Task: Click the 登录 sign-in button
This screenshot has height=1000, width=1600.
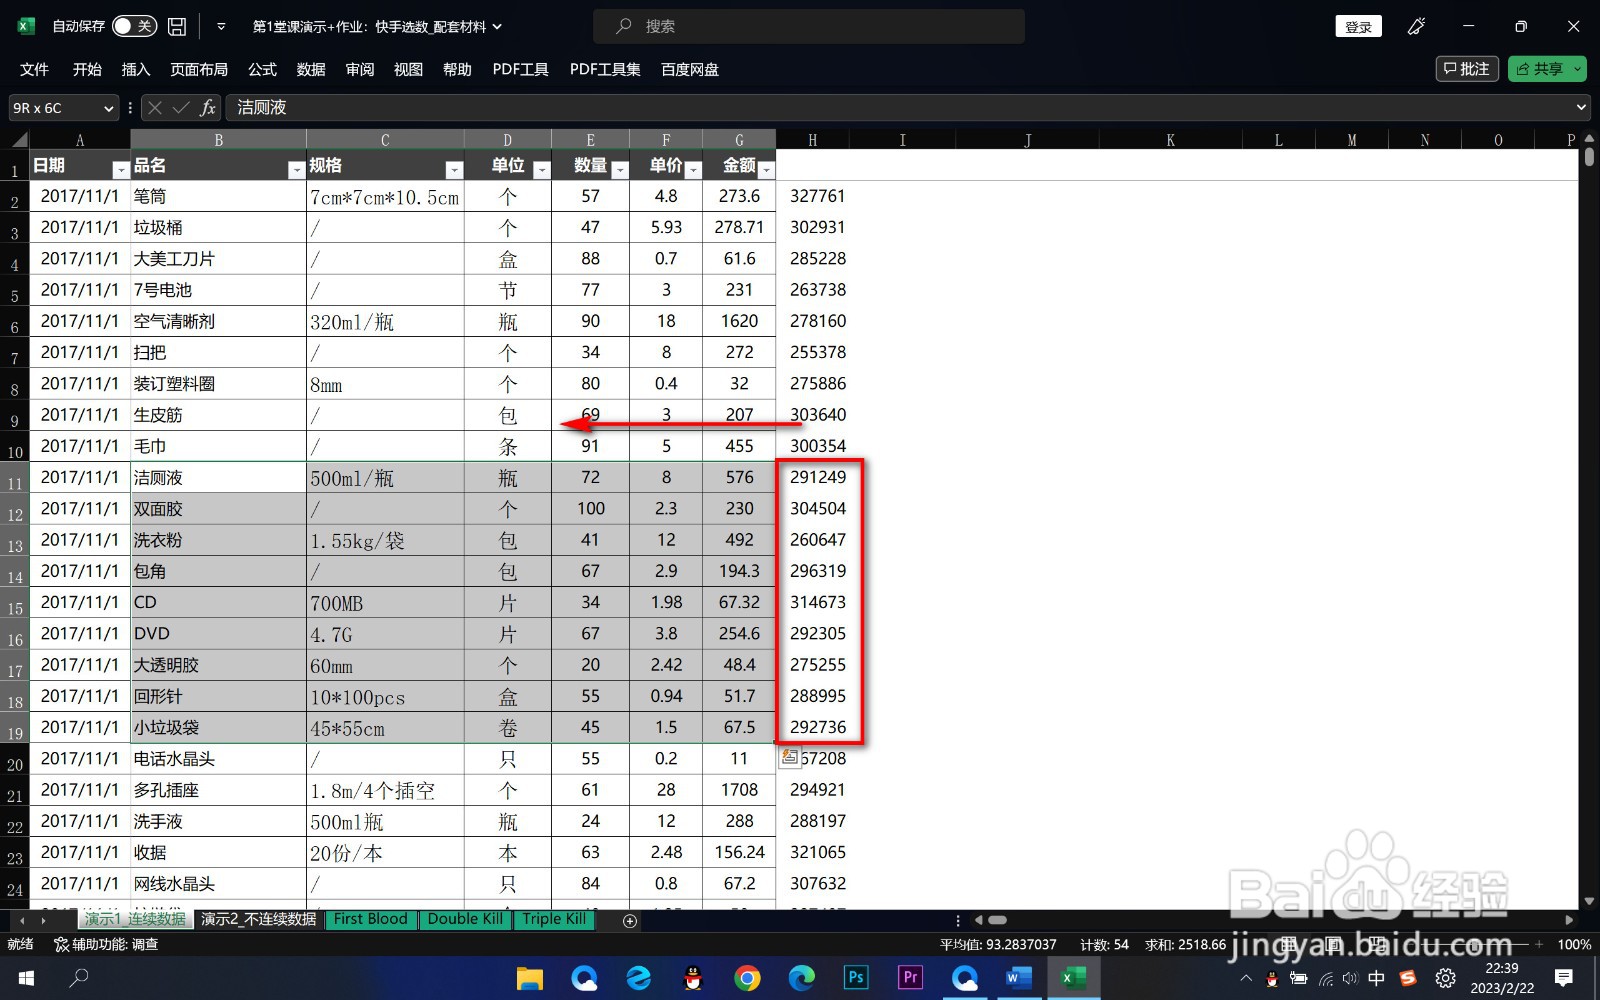Action: point(1358,27)
